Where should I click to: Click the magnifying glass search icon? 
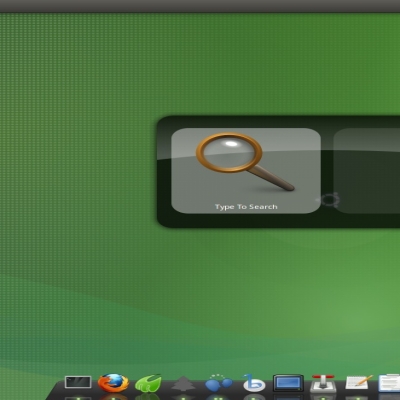pyautogui.click(x=245, y=162)
